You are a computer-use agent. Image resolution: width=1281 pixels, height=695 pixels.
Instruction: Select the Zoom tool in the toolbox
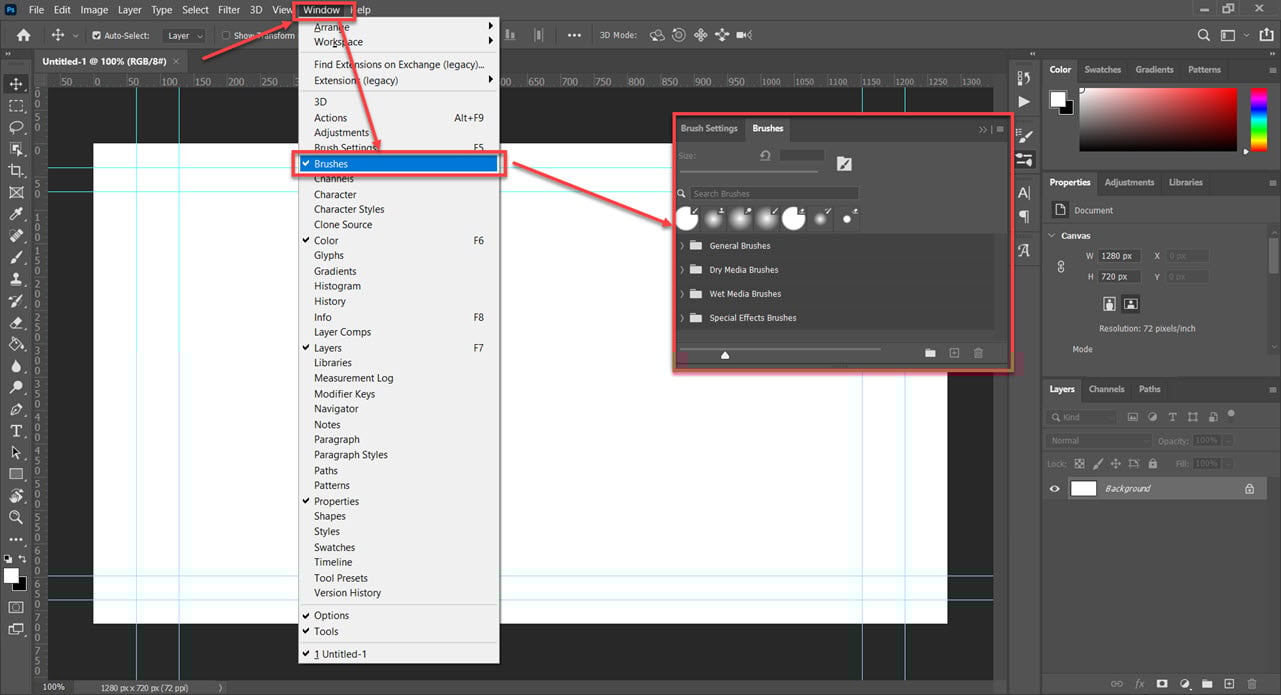(16, 518)
